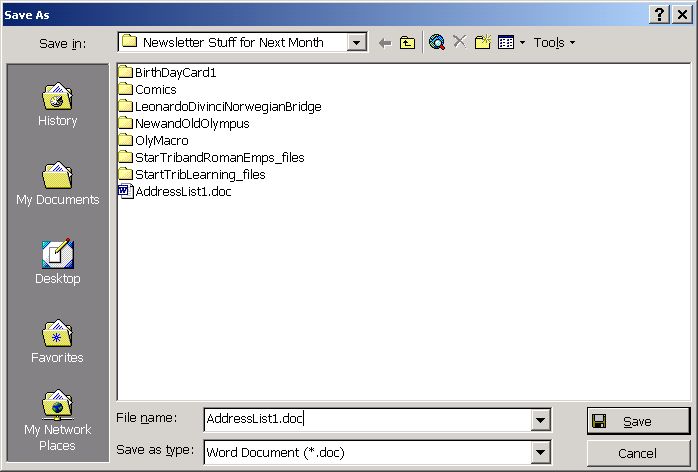Click the Delete X icon

460,42
